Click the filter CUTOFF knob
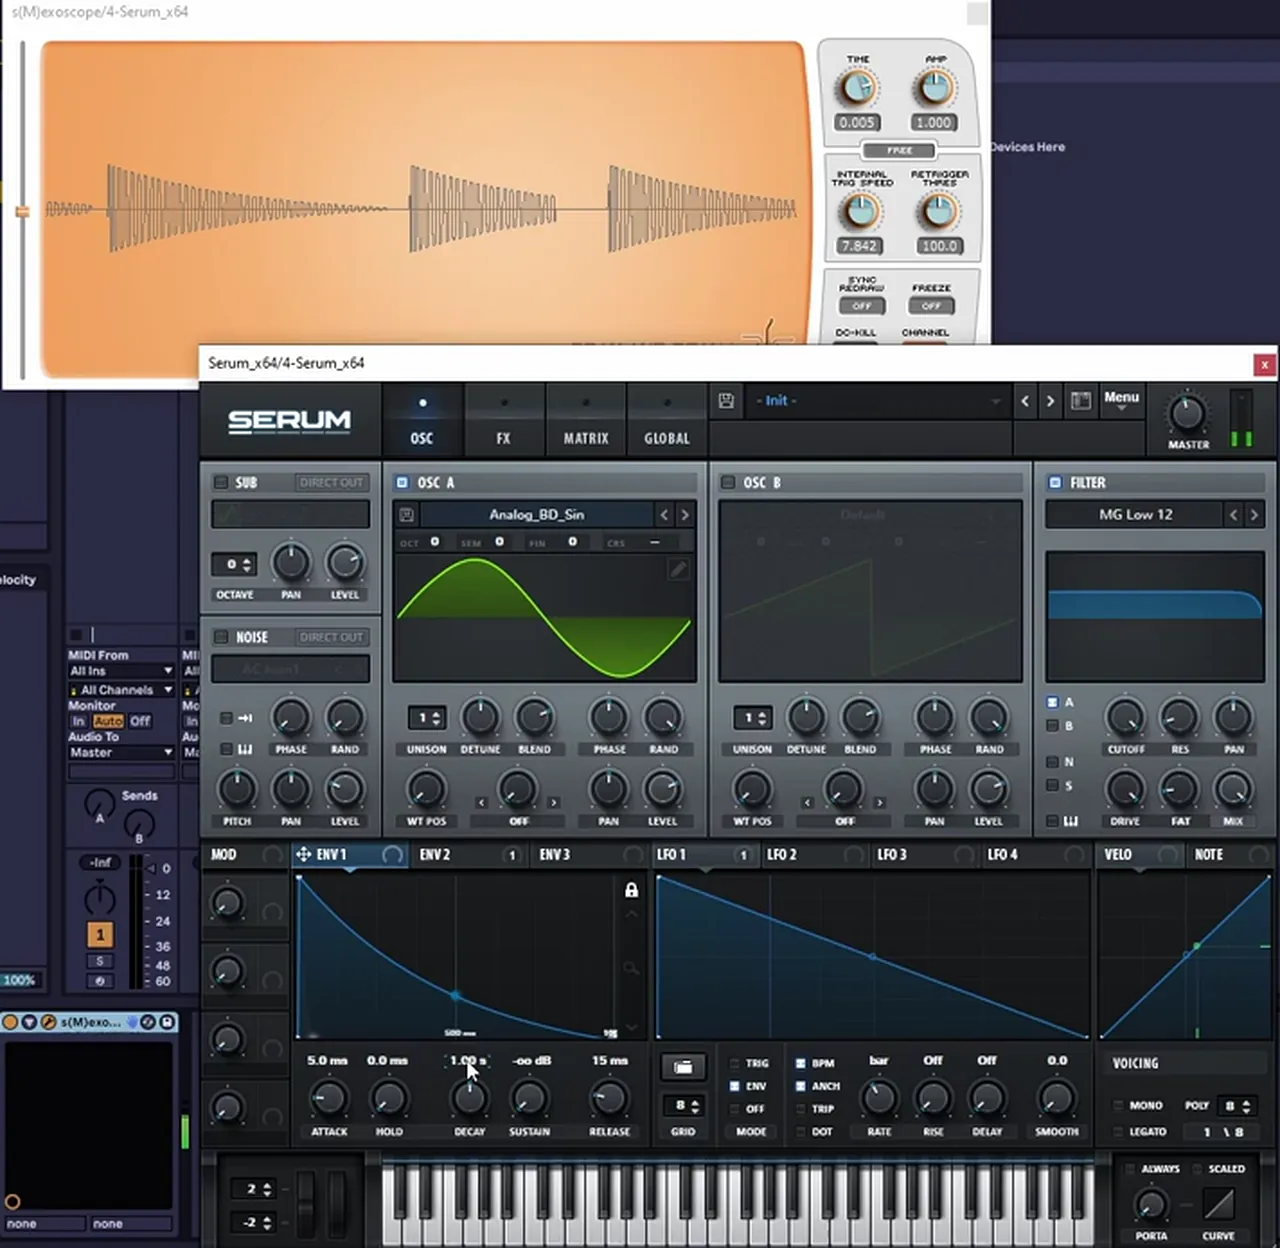This screenshot has height=1248, width=1280. [1125, 718]
